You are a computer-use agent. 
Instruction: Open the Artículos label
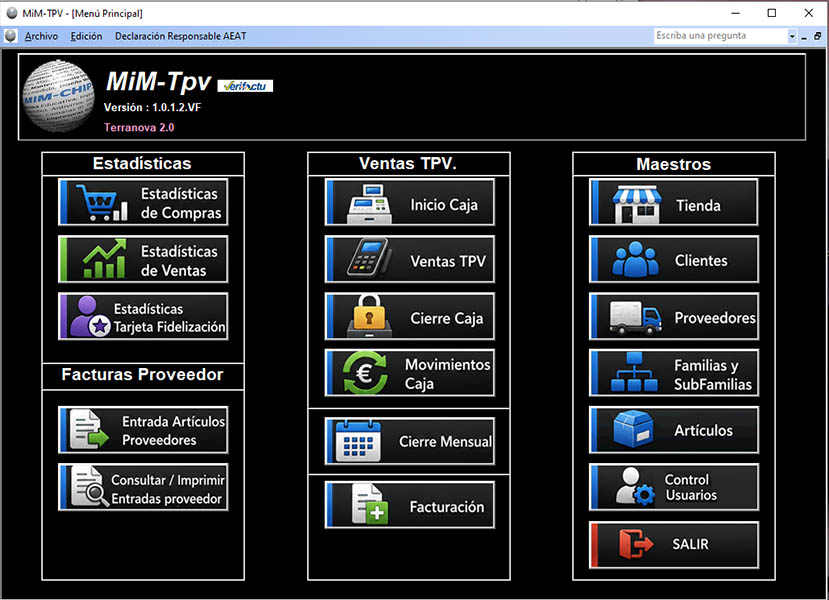pos(703,430)
